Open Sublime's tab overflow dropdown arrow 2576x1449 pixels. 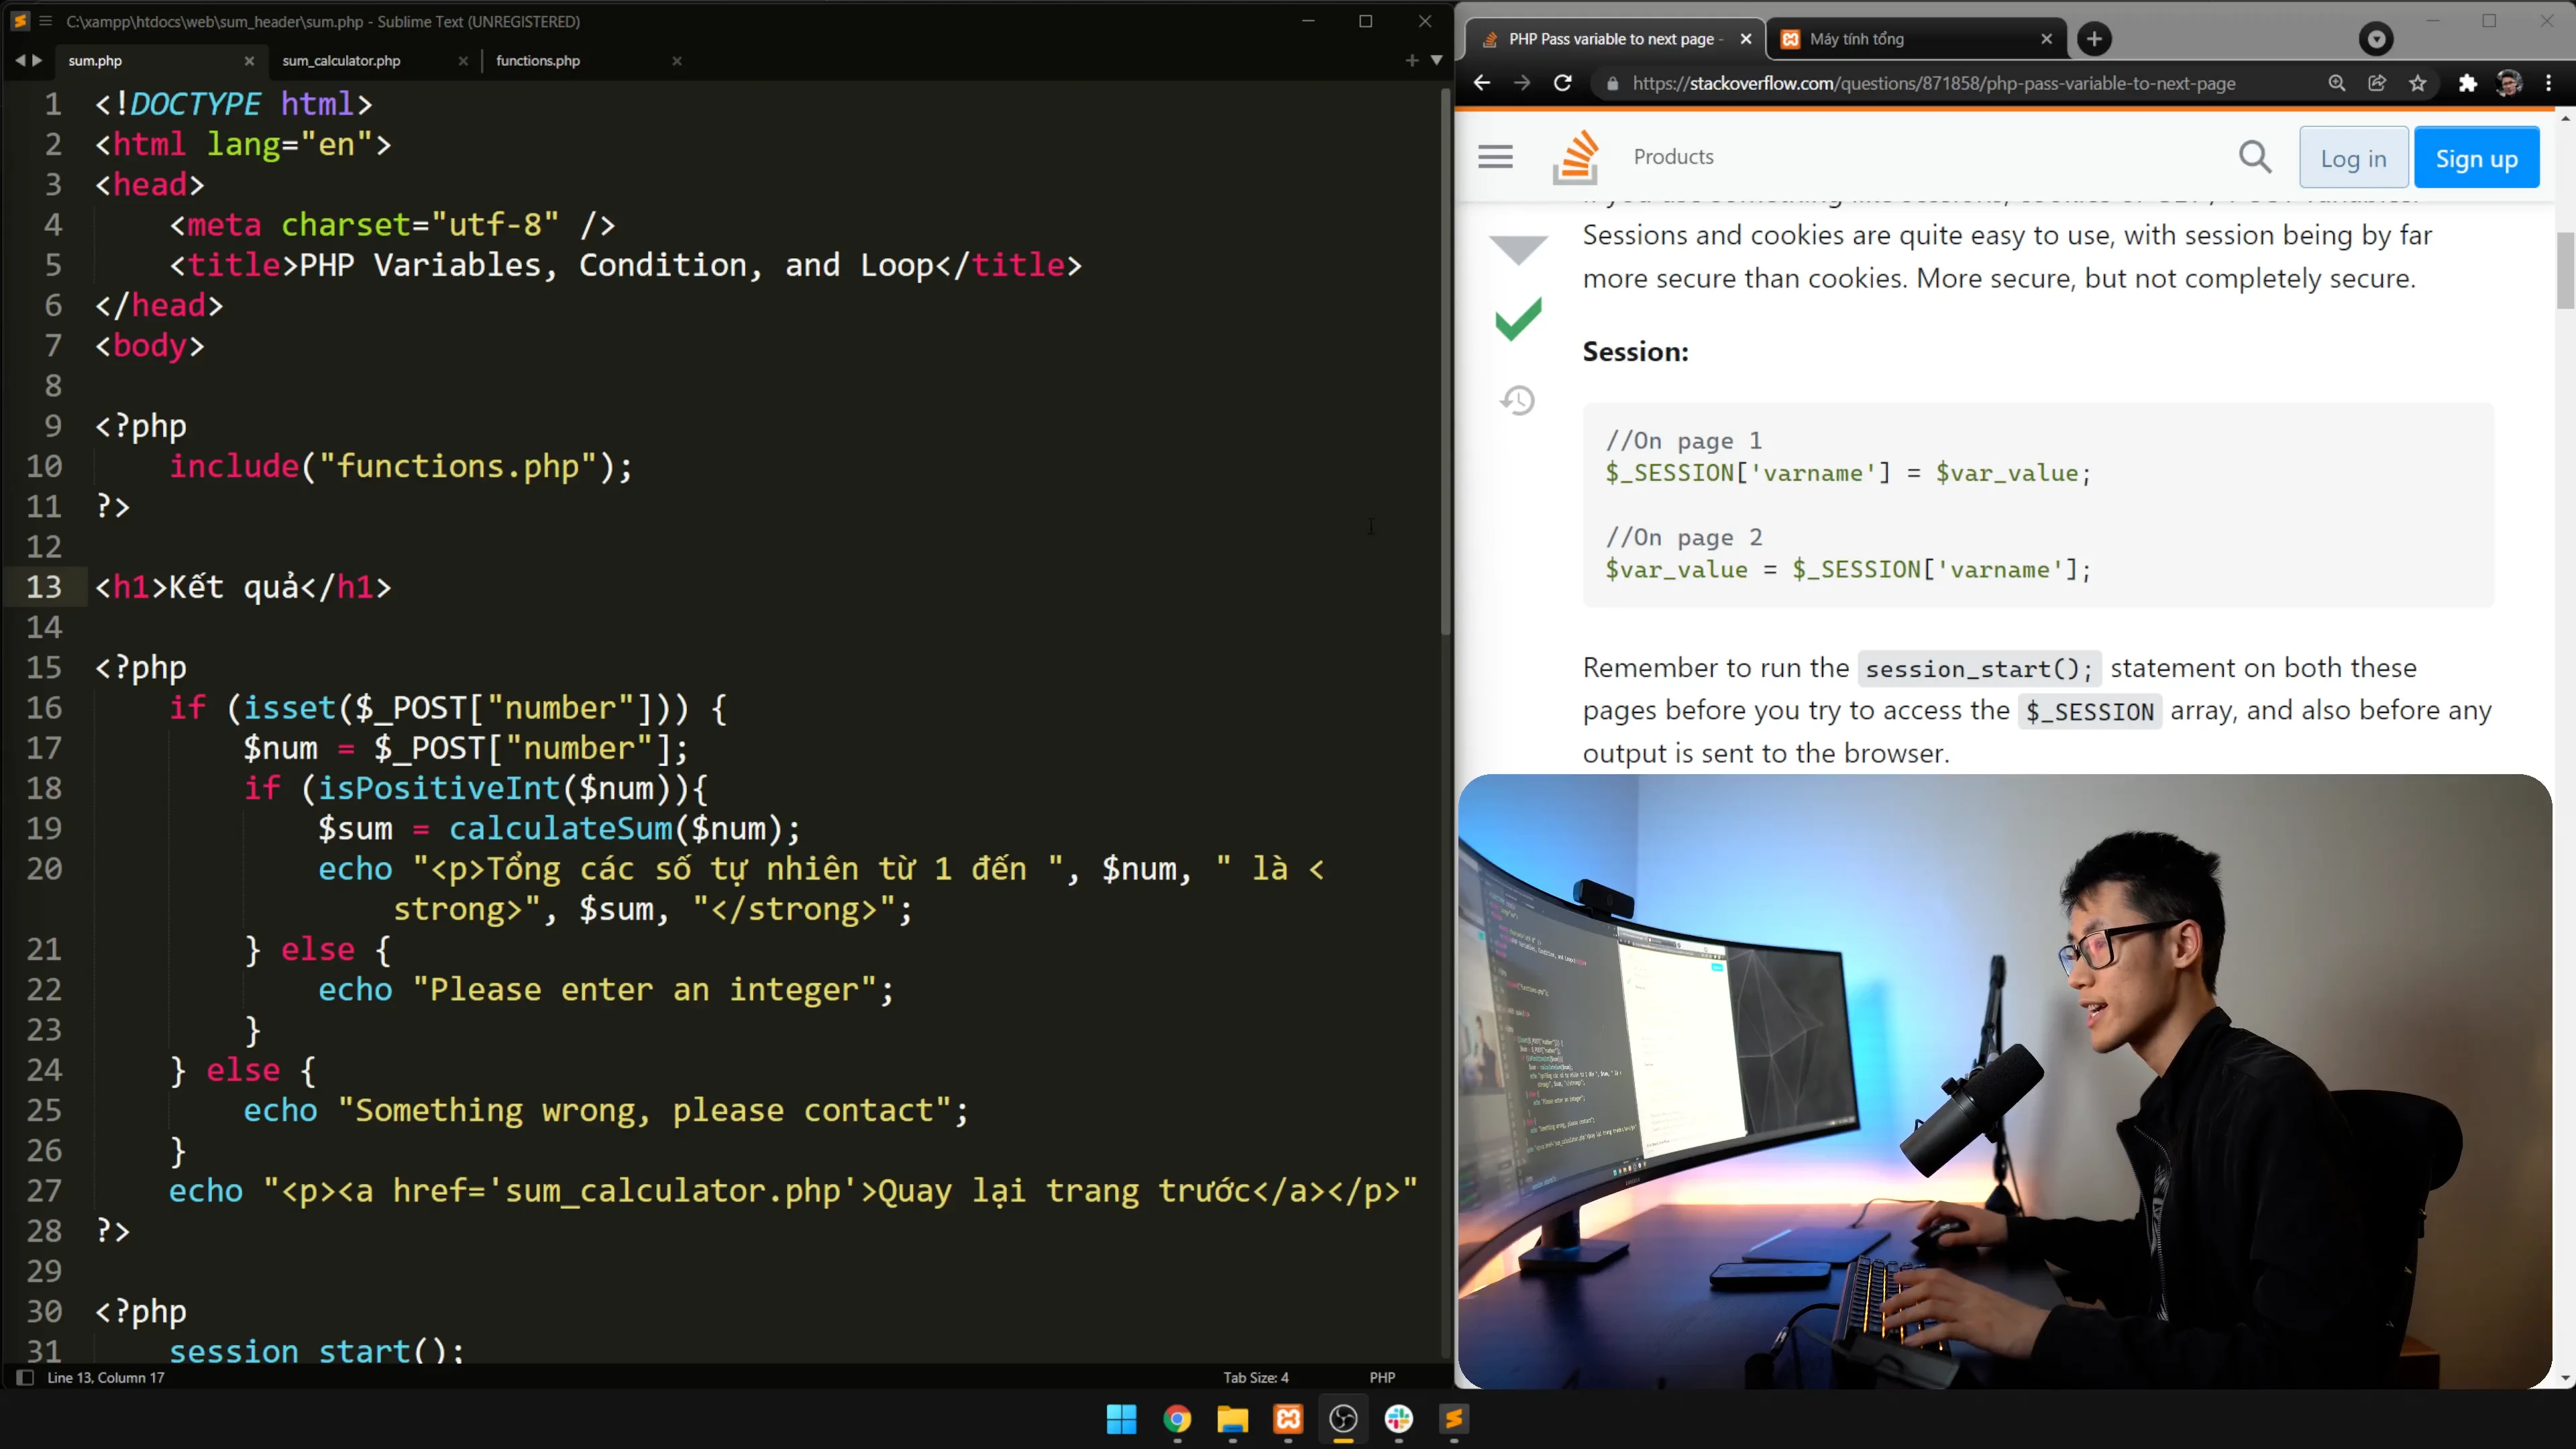[x=1437, y=61]
